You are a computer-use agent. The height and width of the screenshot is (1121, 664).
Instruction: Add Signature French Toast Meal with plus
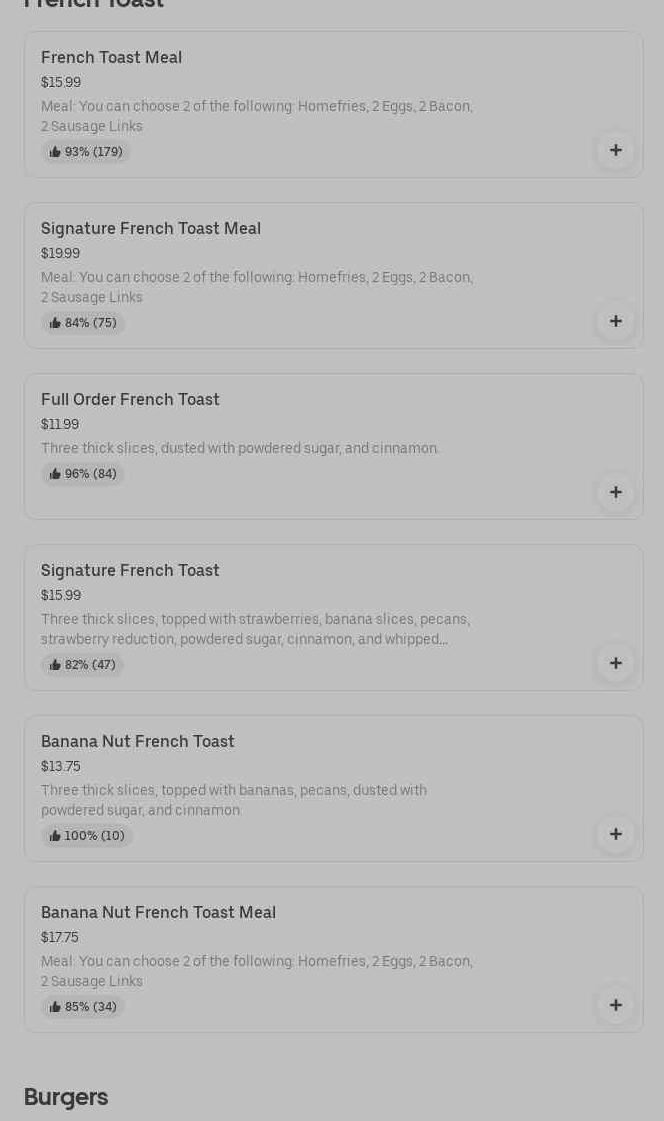(x=615, y=321)
